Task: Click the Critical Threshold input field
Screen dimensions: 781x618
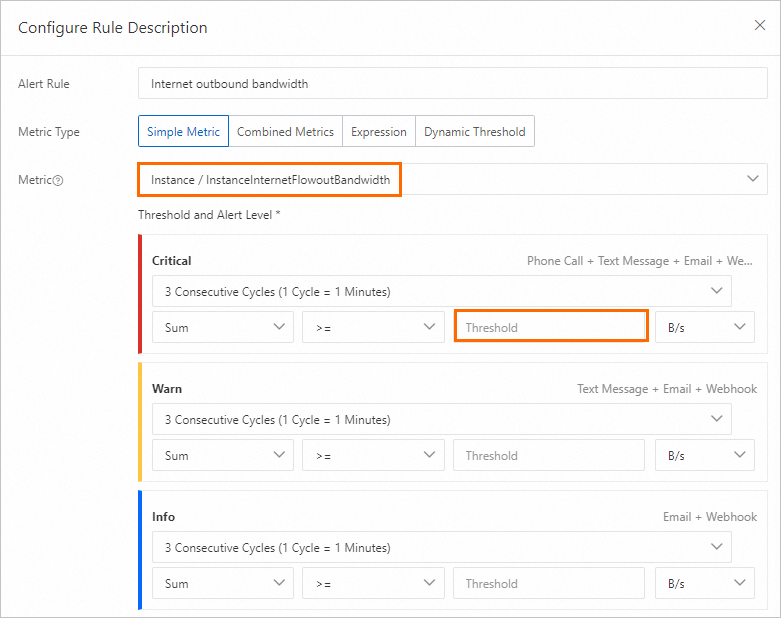Action: click(550, 328)
